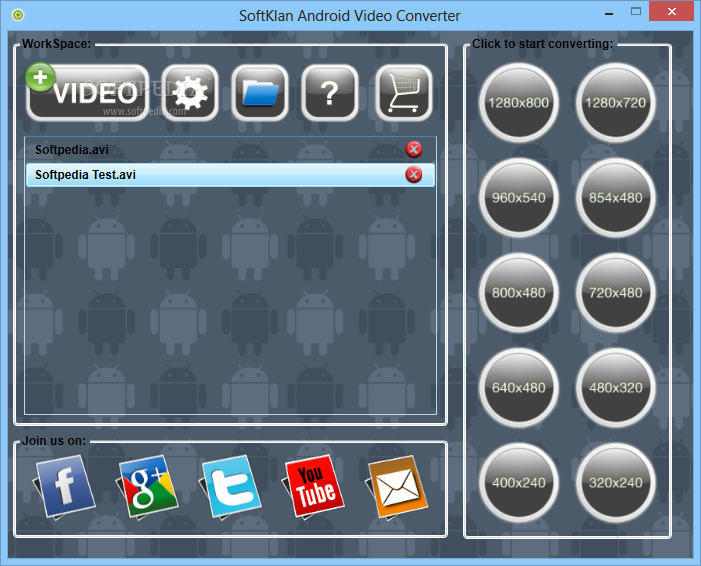
Task: Click the add VIDEO button
Action: click(88, 93)
